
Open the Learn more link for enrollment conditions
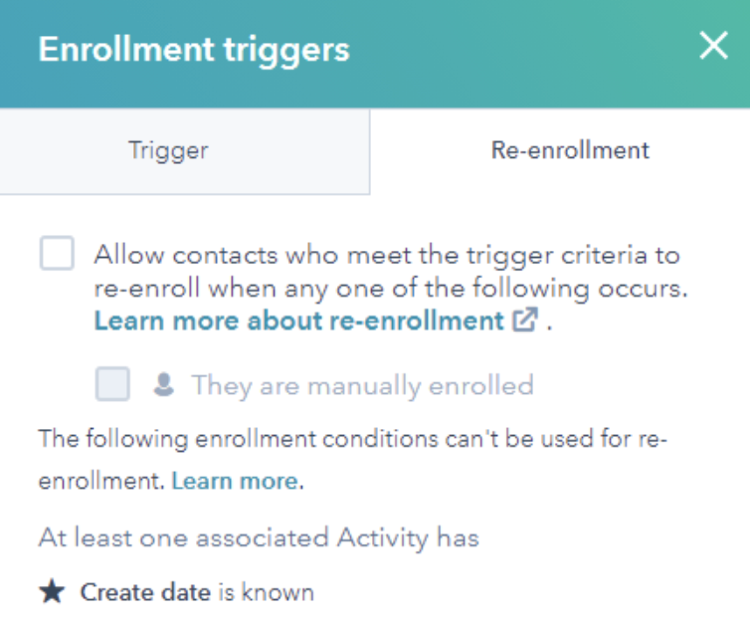click(234, 481)
